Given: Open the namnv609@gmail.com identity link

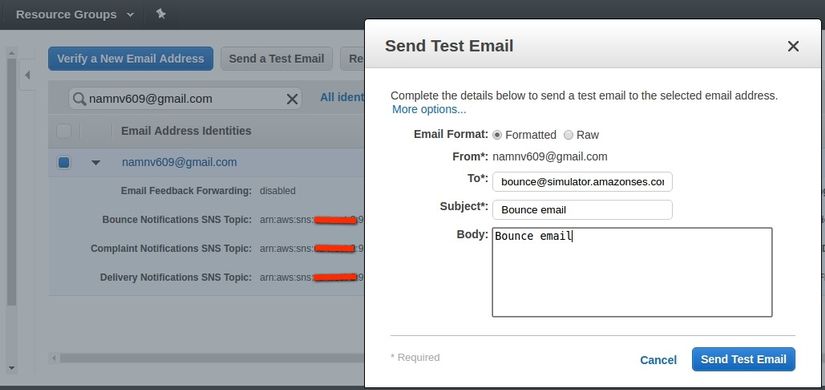Looking at the screenshot, I should point(179,162).
